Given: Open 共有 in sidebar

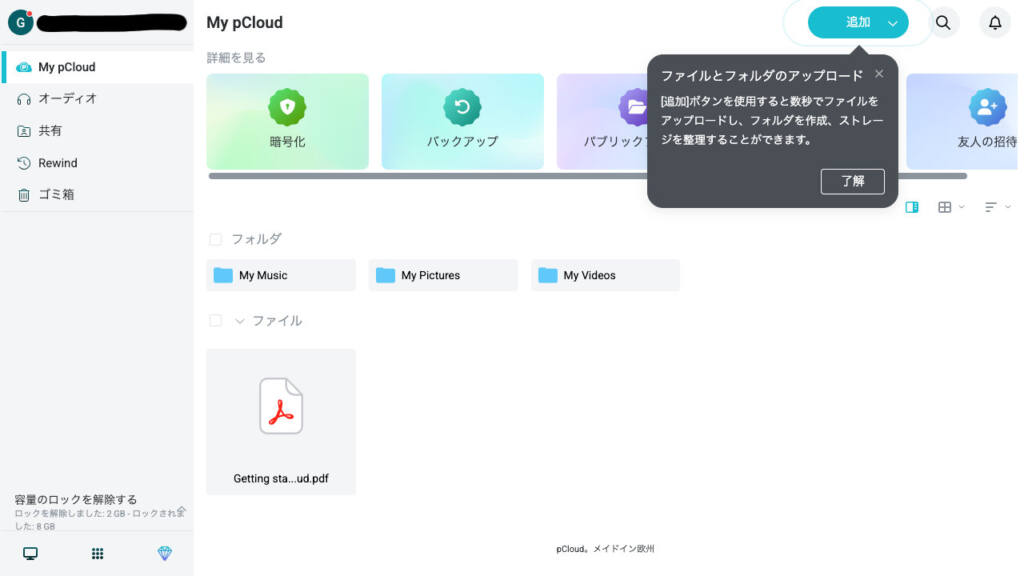Looking at the screenshot, I should [97, 131].
